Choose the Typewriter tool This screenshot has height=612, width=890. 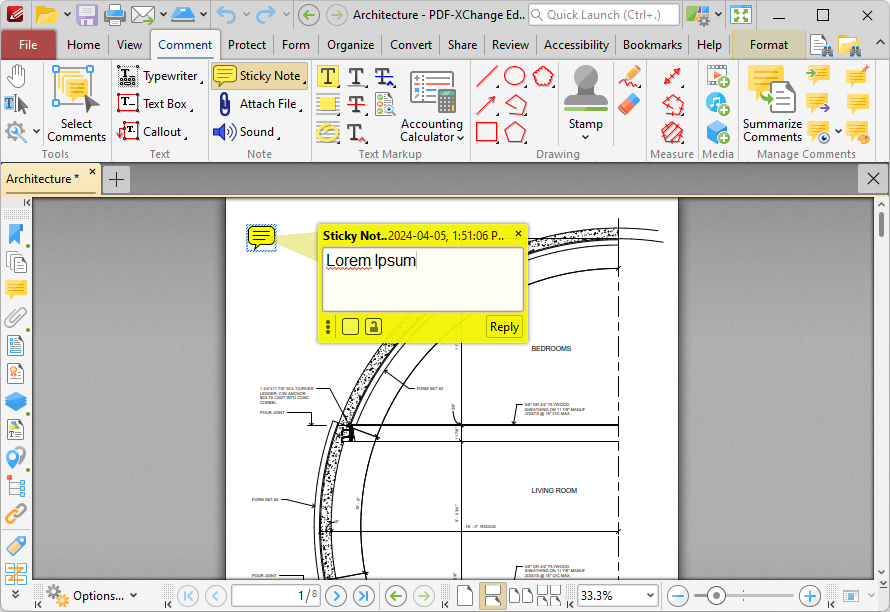coord(159,76)
